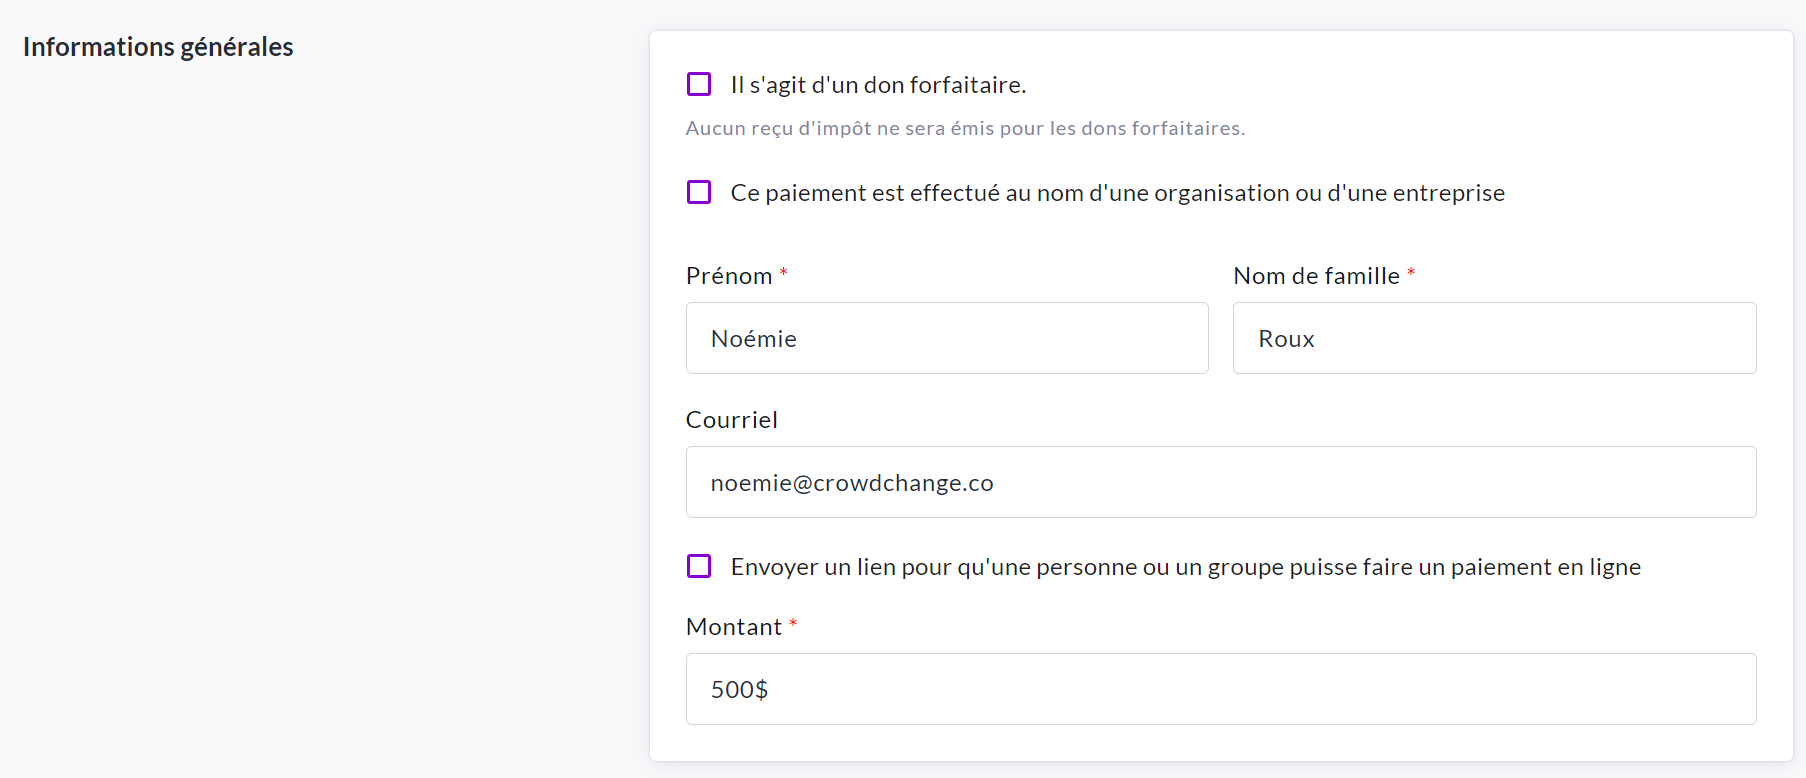Screen dimensions: 1806x778
Task: Click the Nom de famille field with Roux
Action: click(1494, 338)
